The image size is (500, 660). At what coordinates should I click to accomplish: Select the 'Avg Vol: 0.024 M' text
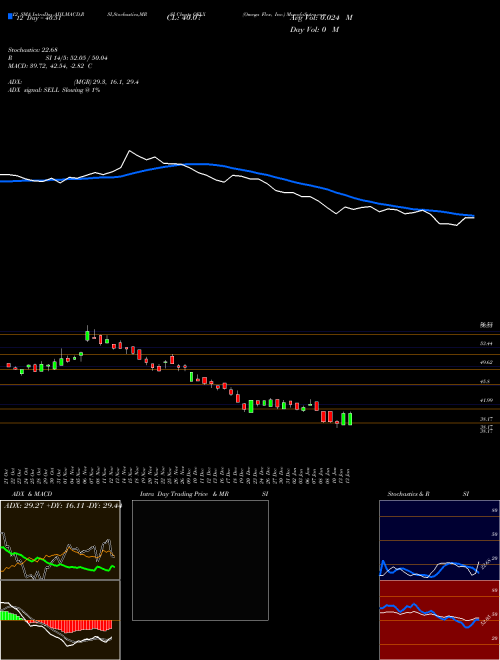tap(321, 18)
